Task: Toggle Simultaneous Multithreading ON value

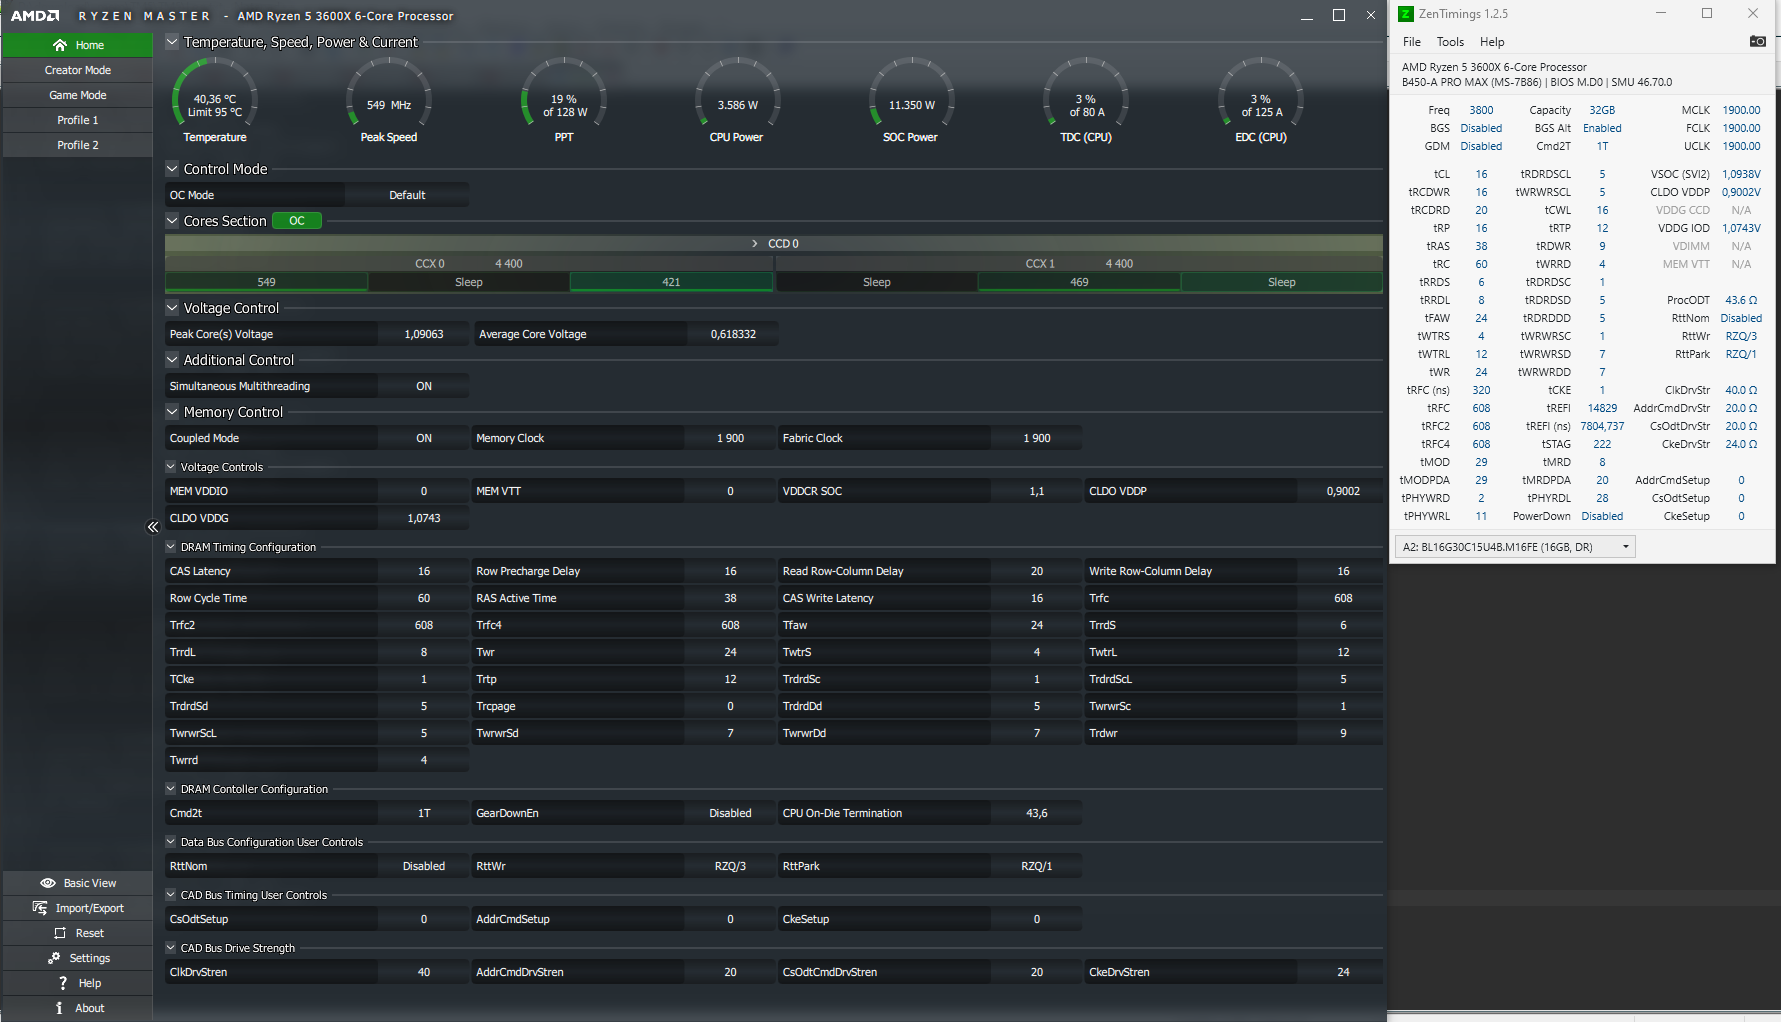Action: [424, 386]
